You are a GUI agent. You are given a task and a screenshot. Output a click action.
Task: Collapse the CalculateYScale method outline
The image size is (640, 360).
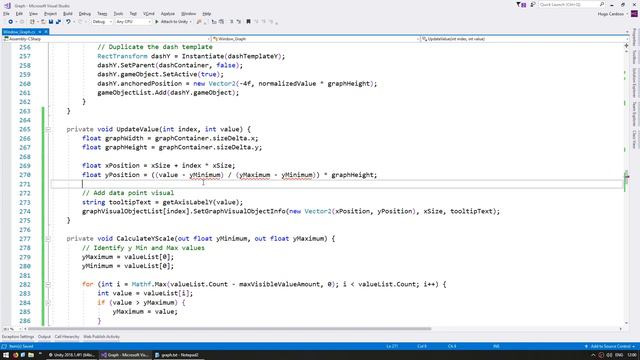point(48,239)
